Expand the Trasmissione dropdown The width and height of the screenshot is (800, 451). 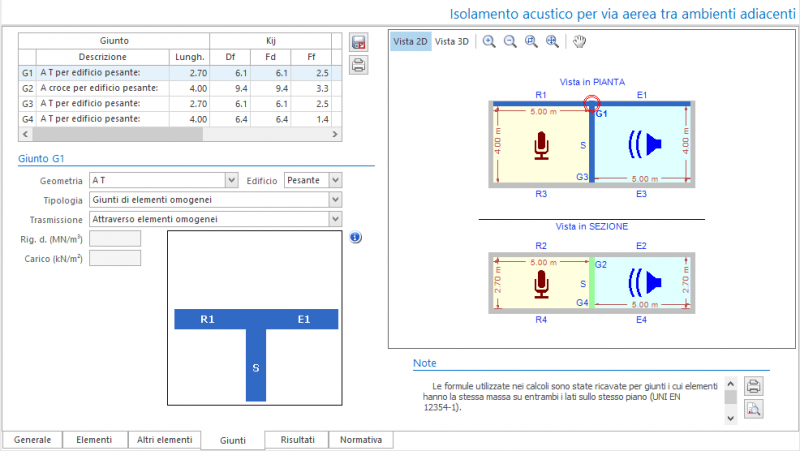335,219
